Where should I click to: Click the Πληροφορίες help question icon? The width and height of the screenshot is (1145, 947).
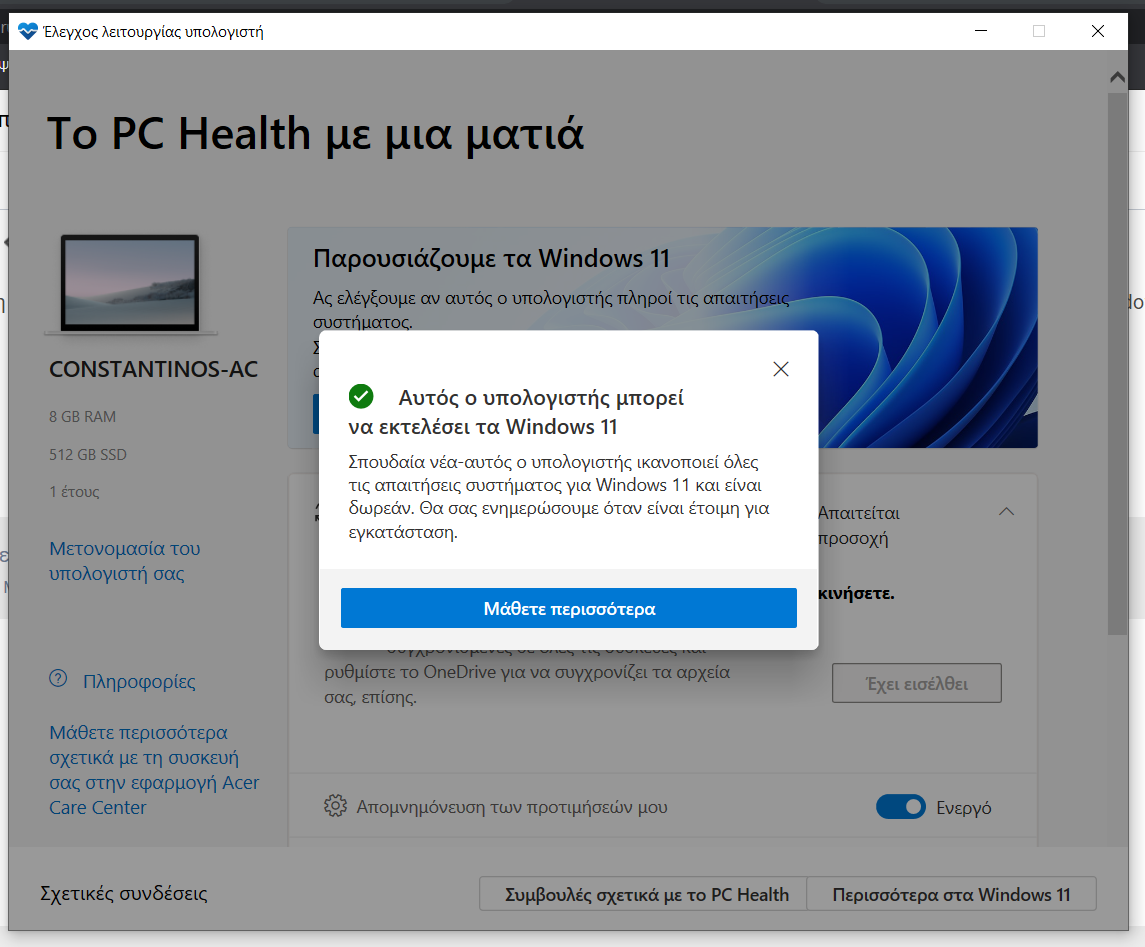(x=58, y=679)
